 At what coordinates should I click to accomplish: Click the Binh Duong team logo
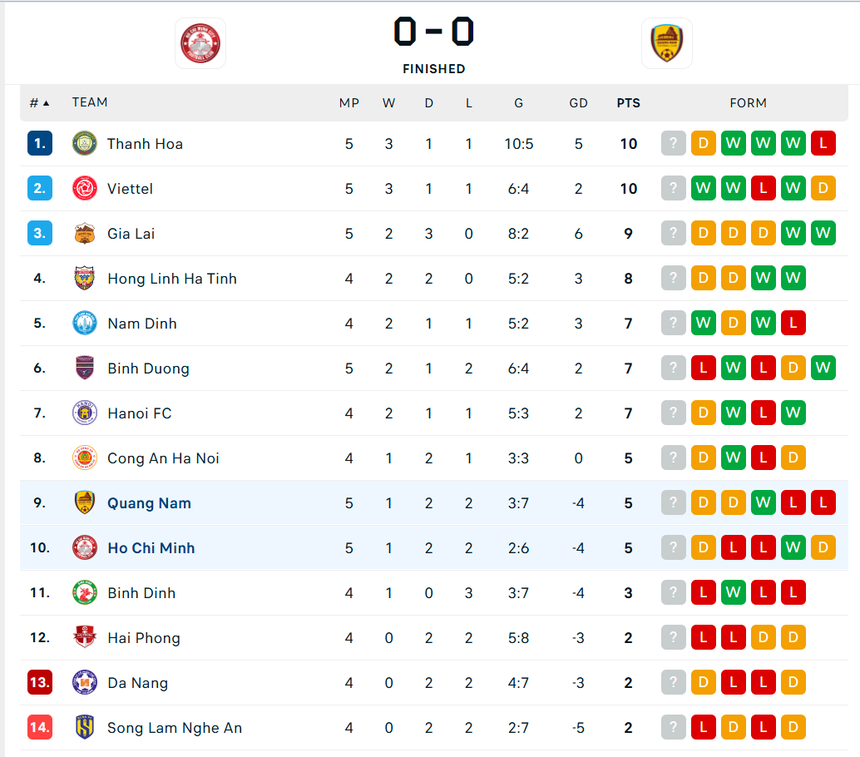point(84,368)
